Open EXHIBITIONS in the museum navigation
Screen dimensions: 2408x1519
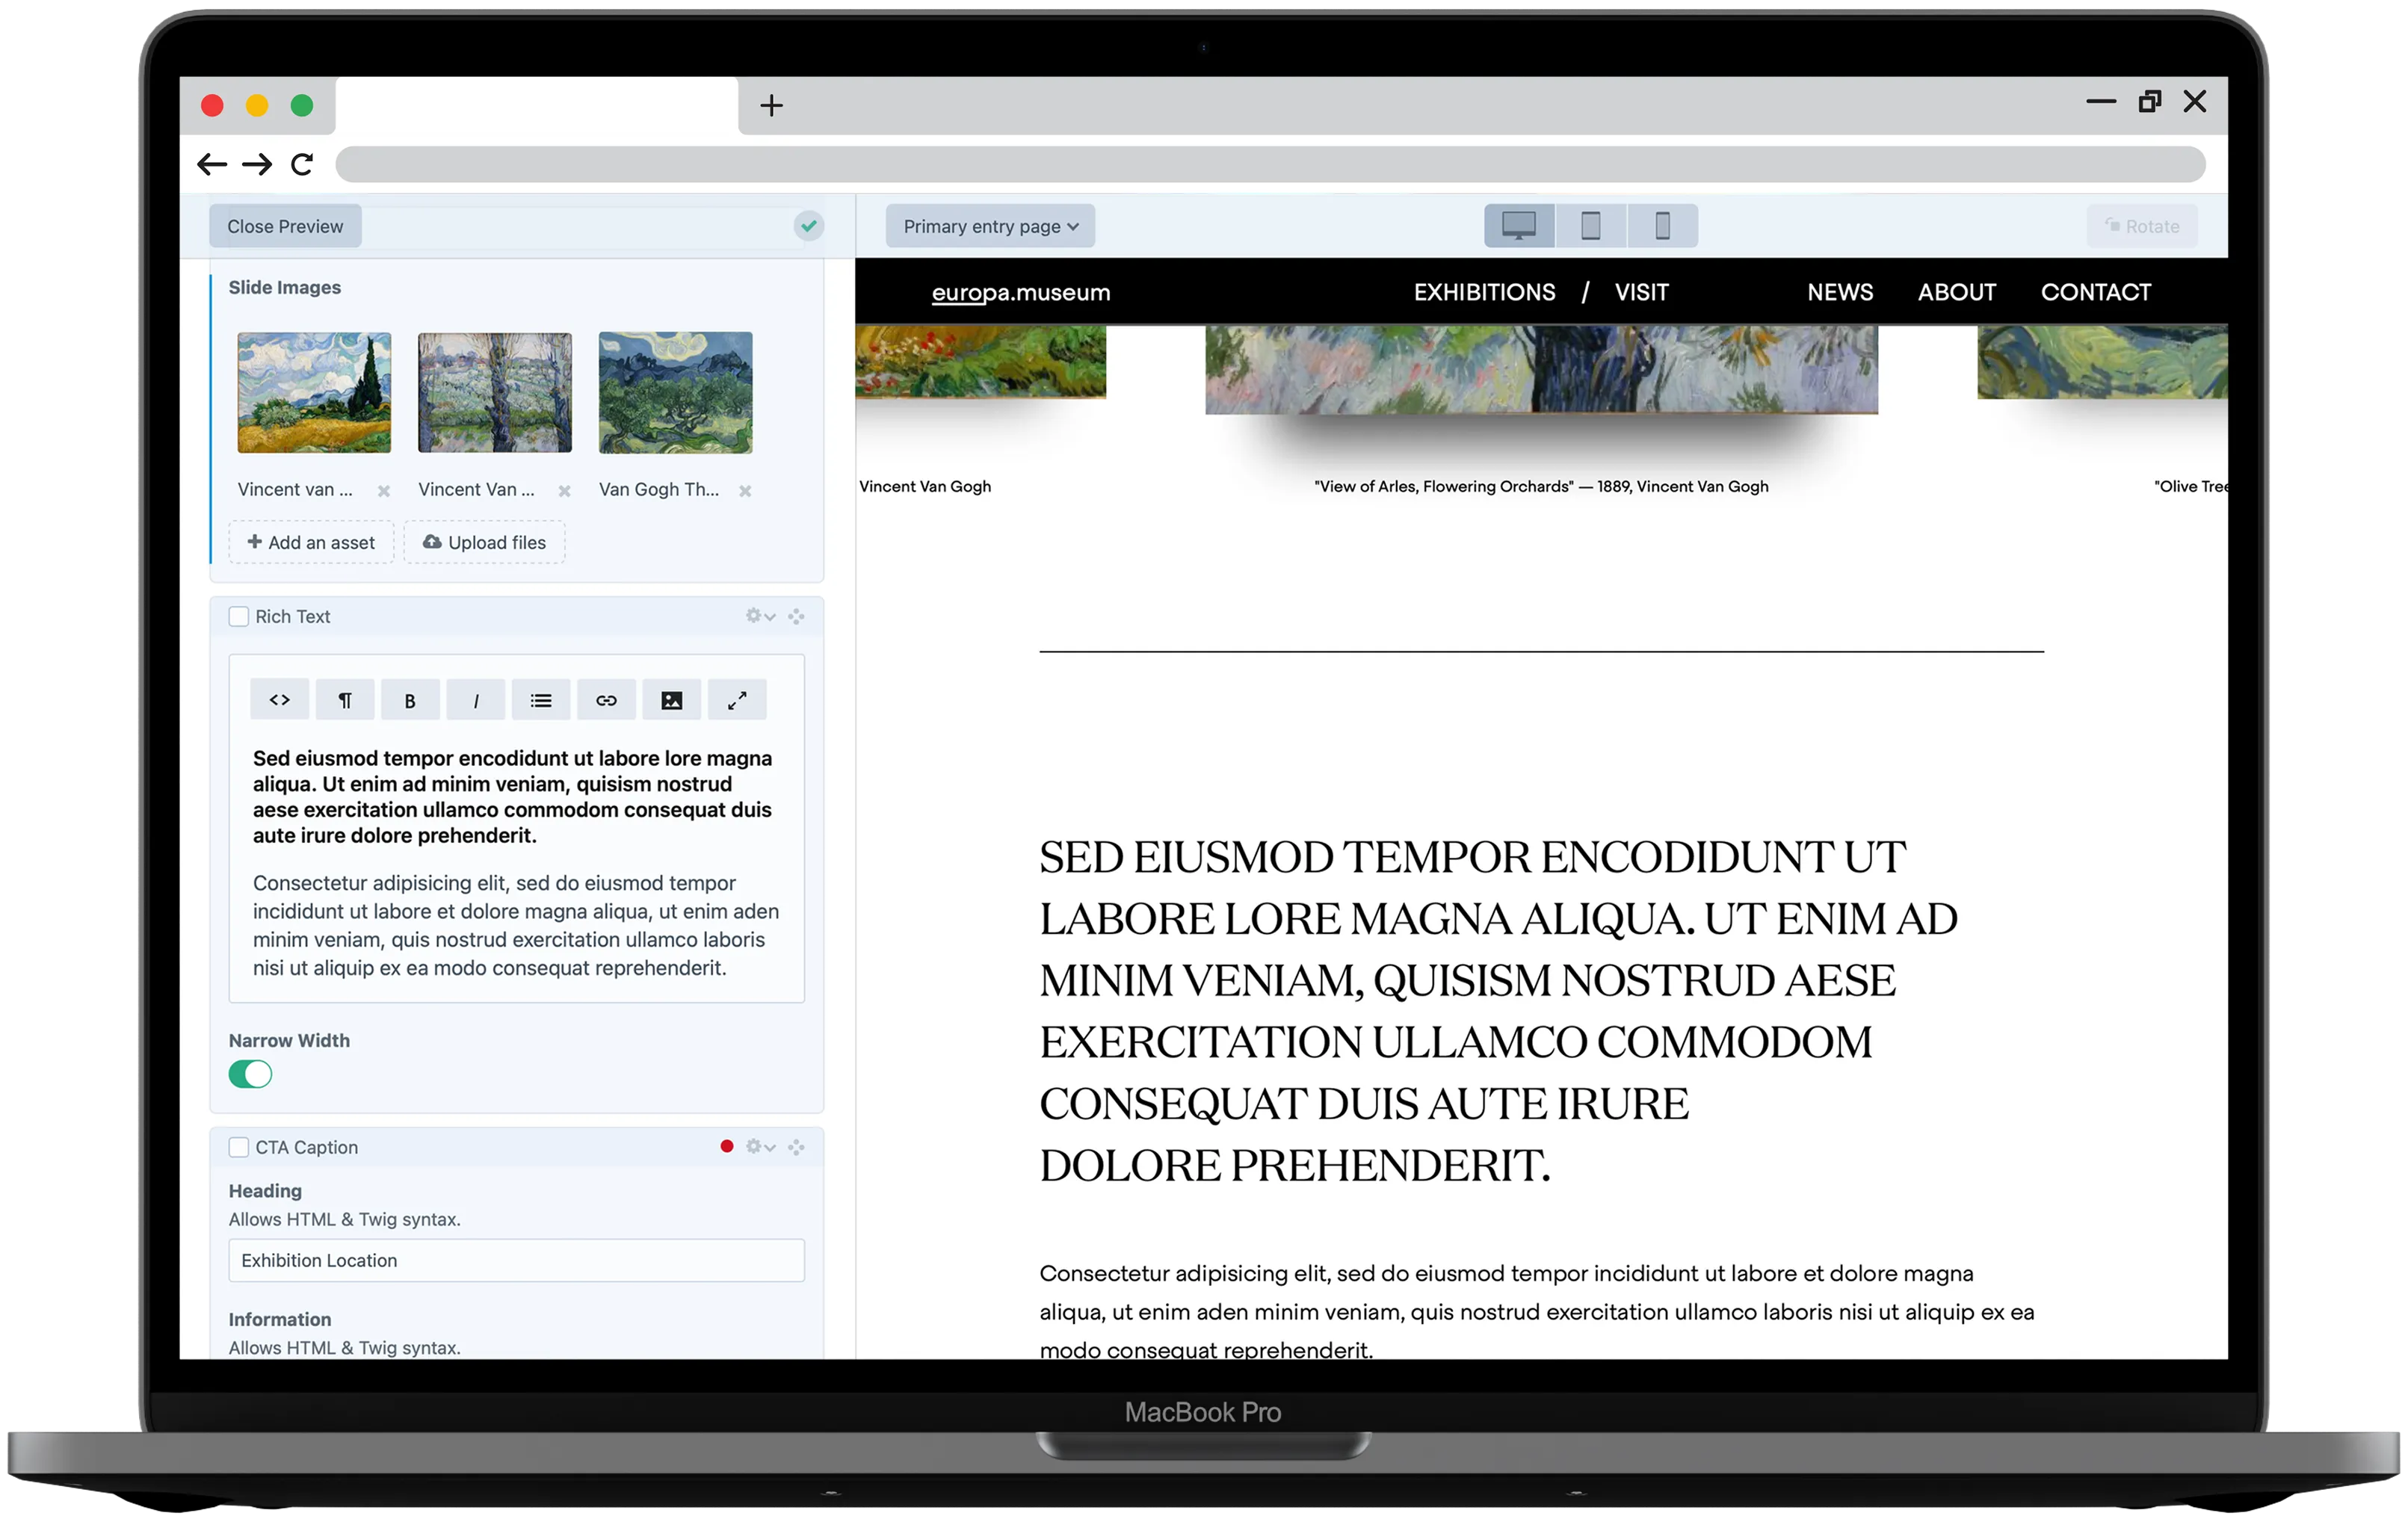1484,292
